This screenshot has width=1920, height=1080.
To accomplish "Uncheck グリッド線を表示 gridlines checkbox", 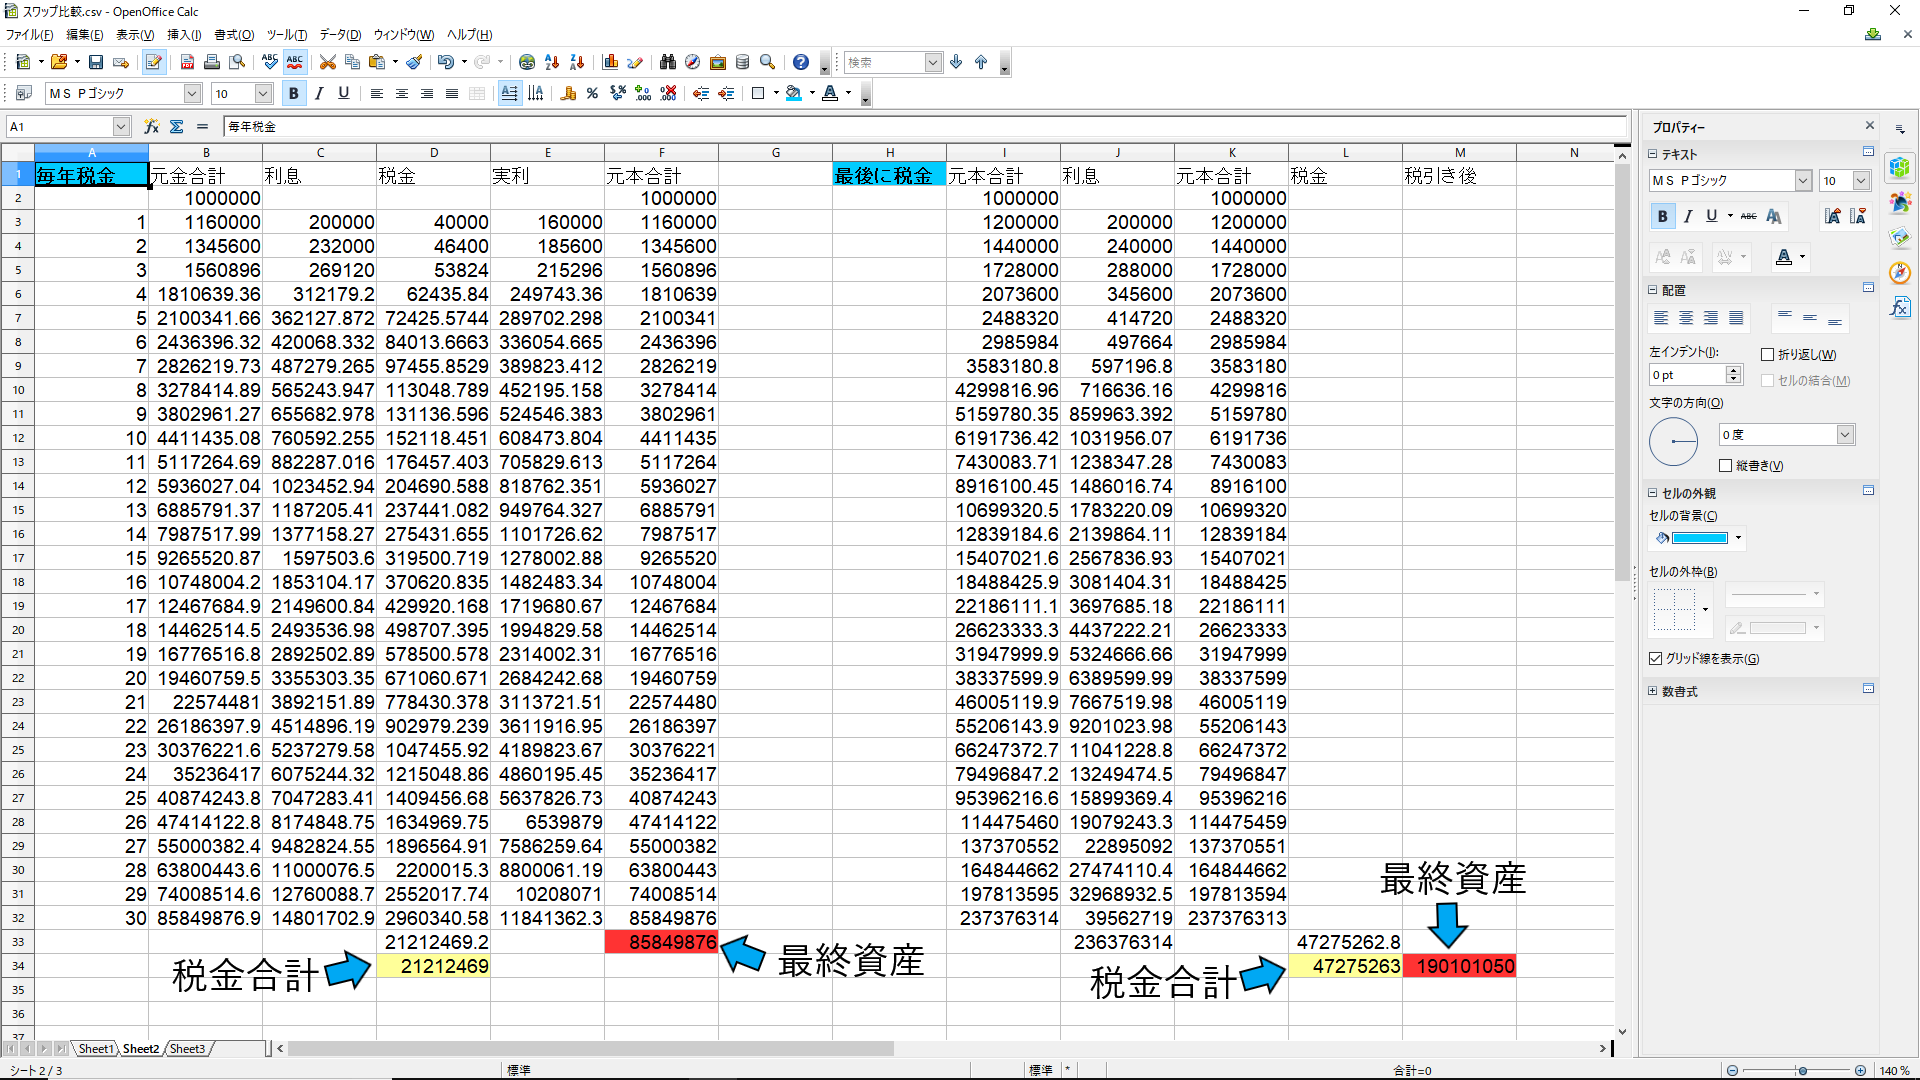I will click(1656, 659).
